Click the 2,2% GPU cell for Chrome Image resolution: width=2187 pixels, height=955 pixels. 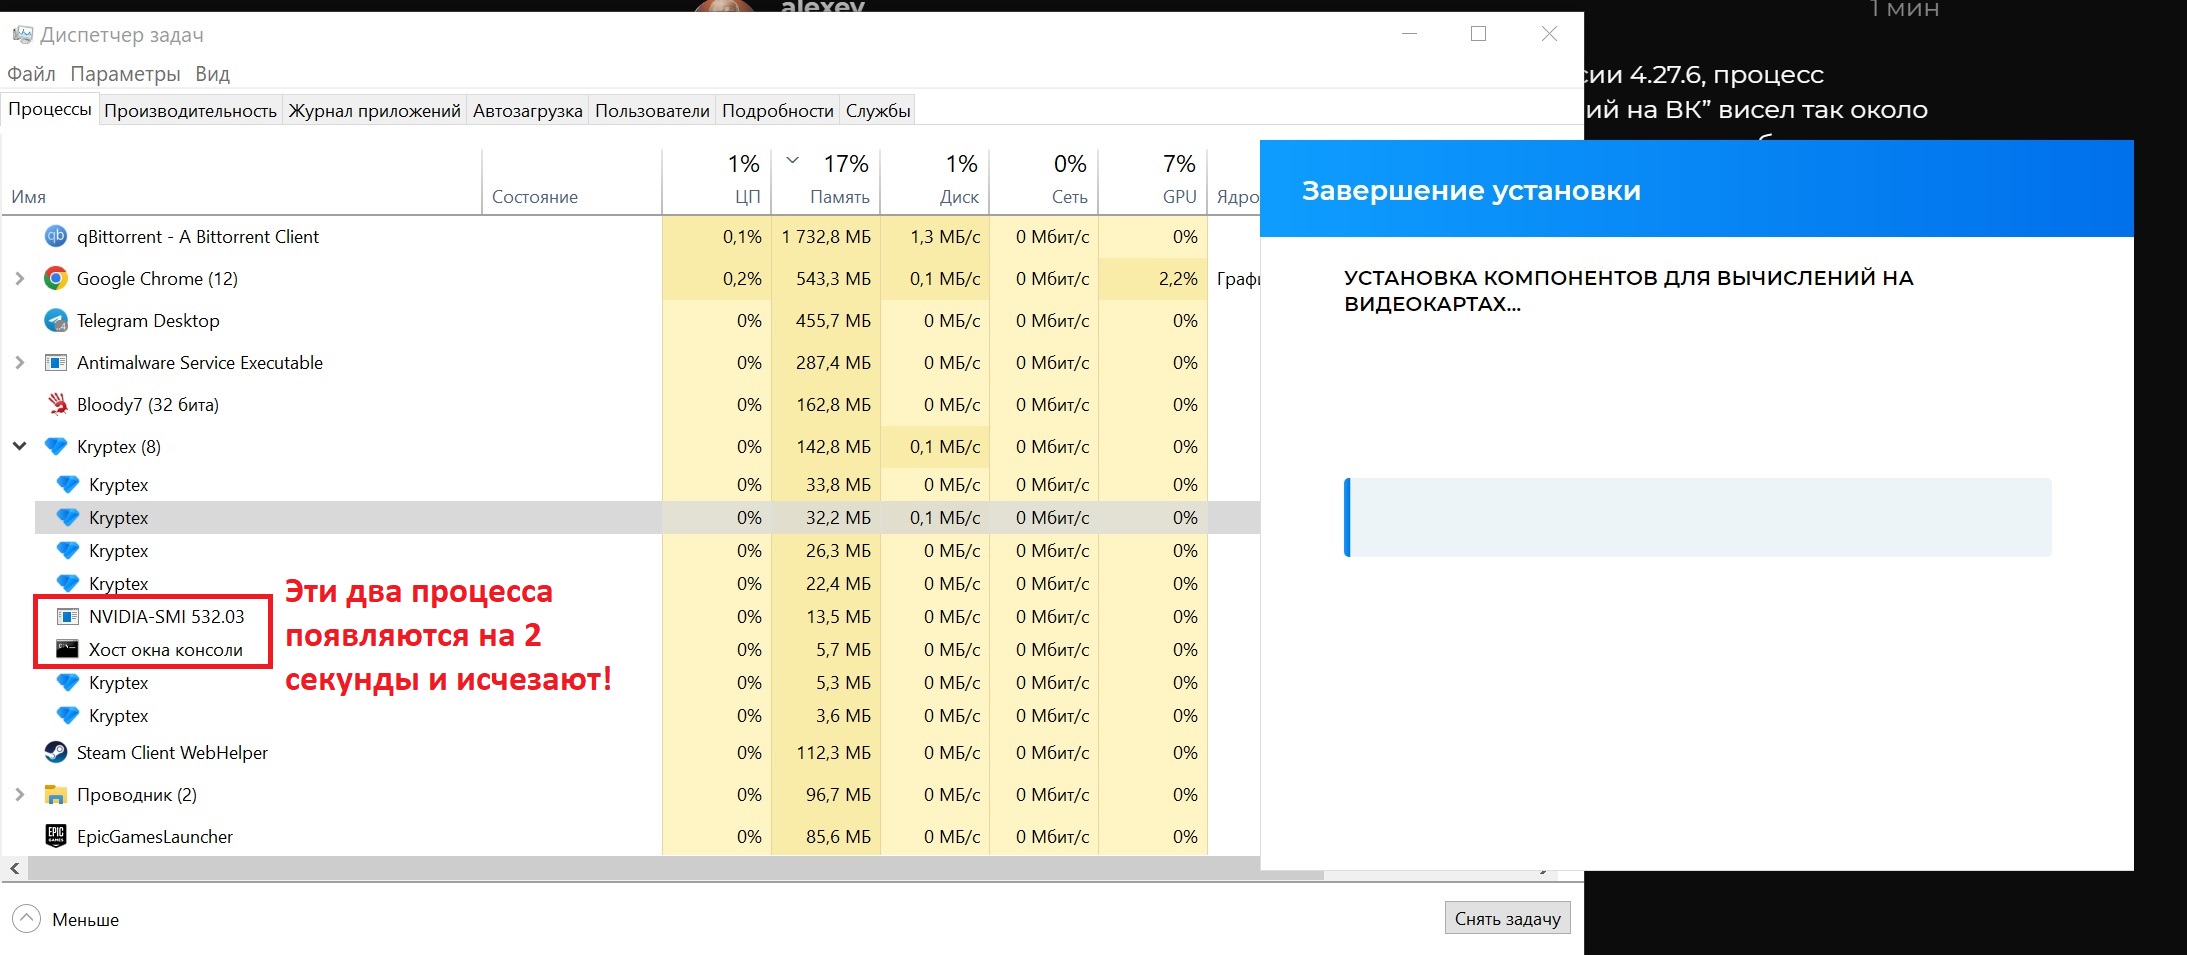(1152, 279)
